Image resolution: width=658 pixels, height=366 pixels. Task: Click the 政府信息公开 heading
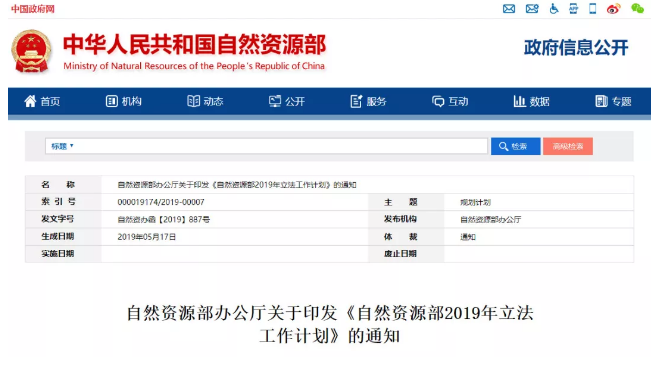point(576,47)
